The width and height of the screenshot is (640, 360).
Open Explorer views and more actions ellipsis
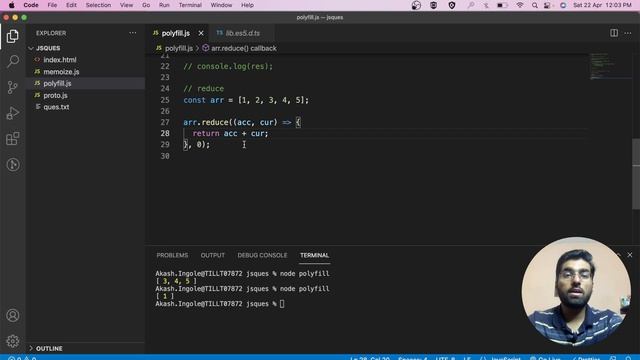[133, 33]
